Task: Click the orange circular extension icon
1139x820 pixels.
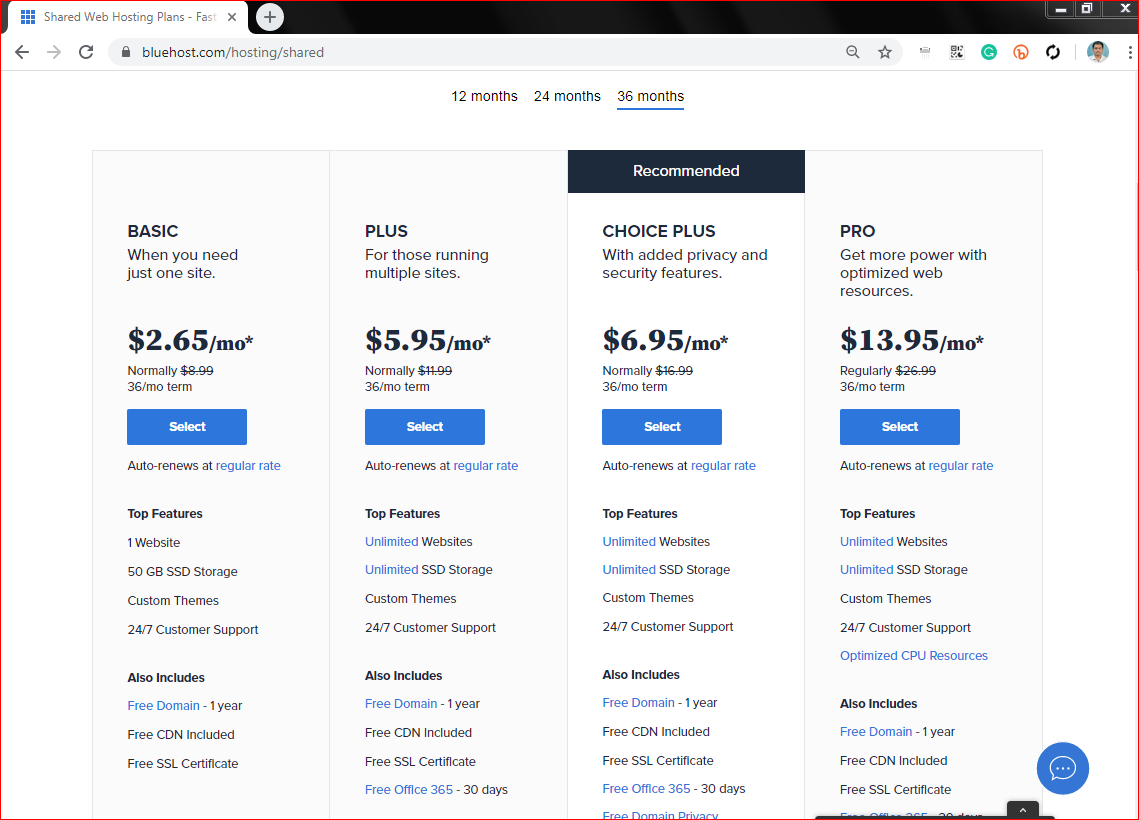Action: click(1021, 52)
